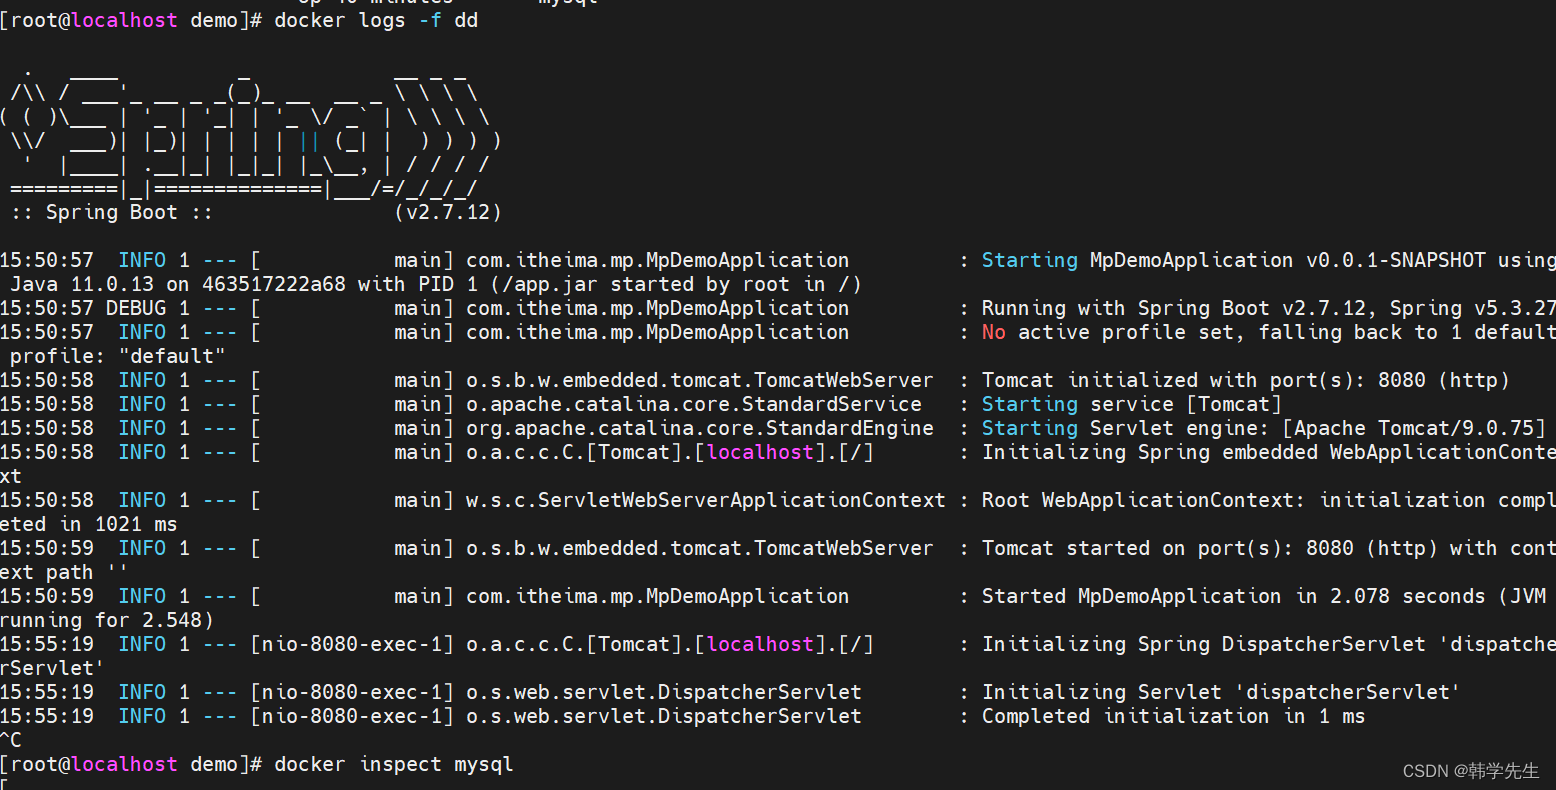Viewport: 1556px width, 790px height.
Task: Select the '(v2.7.12)' version text
Action: (x=448, y=212)
